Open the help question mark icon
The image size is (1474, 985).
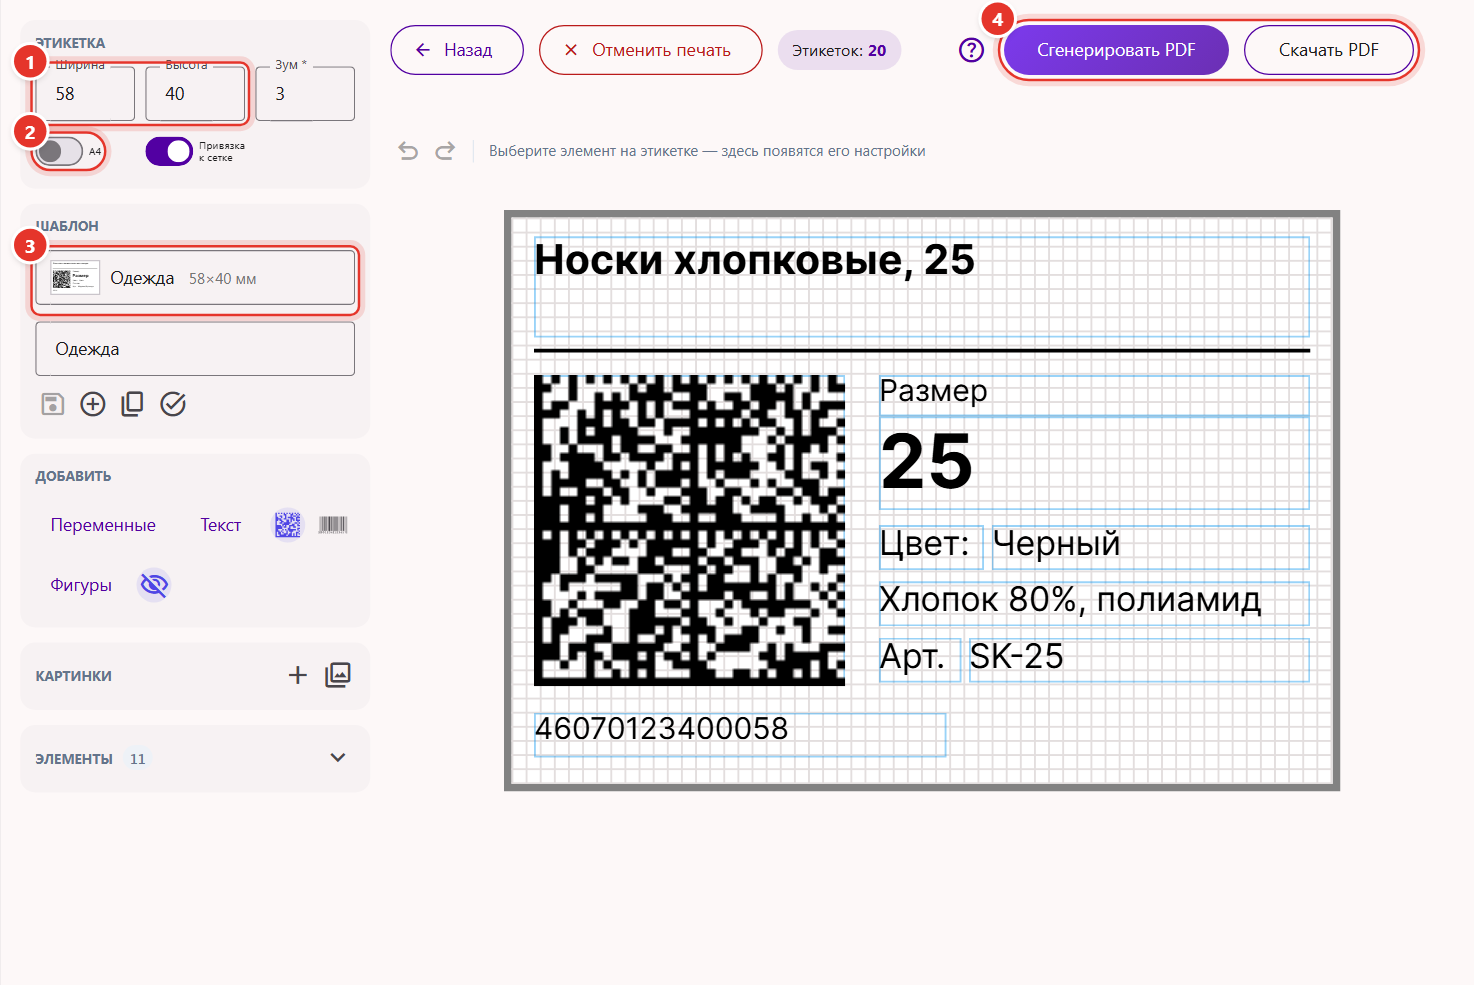coord(971,50)
